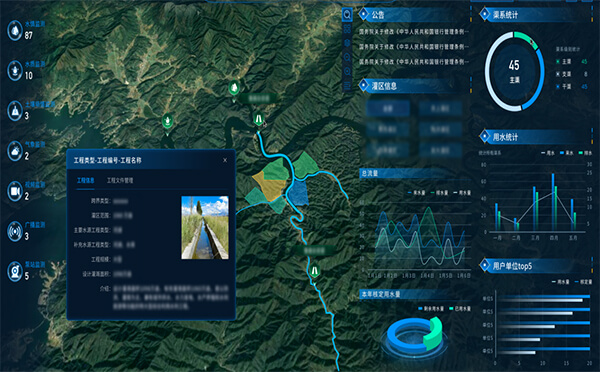Click the search magnifier map tool

coord(347,15)
